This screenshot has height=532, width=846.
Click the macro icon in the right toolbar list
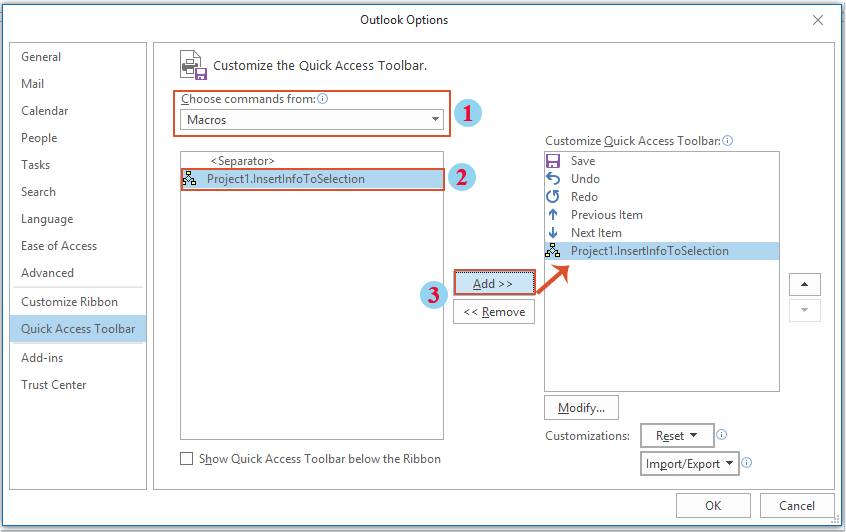[x=552, y=251]
